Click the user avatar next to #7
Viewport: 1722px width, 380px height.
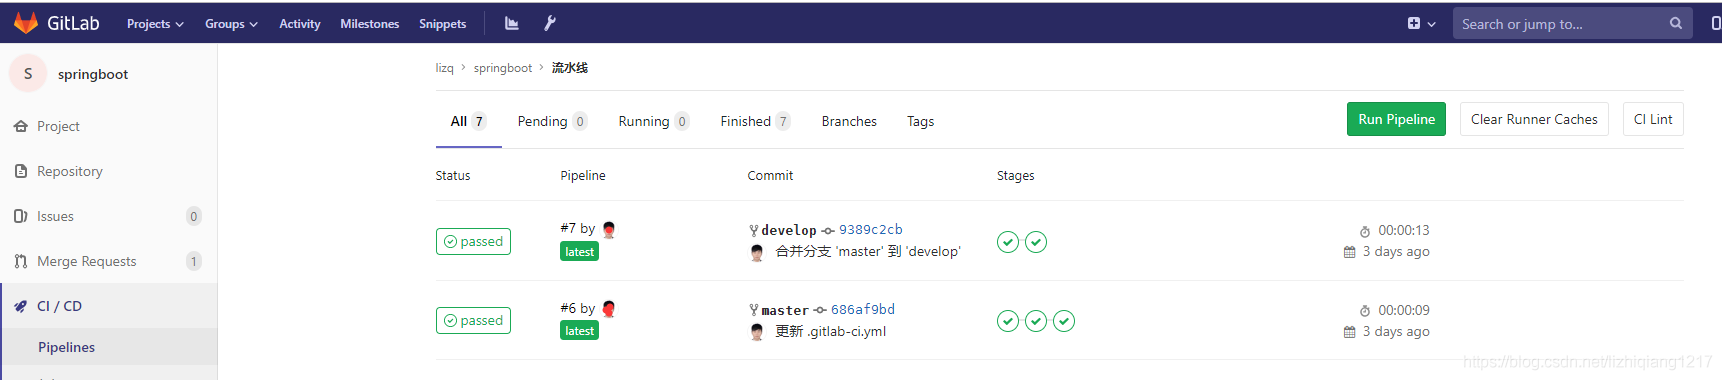(609, 229)
